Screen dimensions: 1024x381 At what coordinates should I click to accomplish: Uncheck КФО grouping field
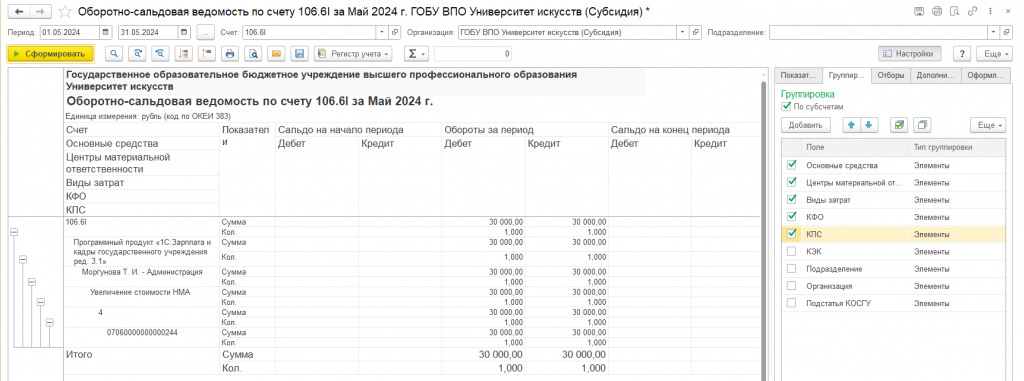pyautogui.click(x=792, y=216)
